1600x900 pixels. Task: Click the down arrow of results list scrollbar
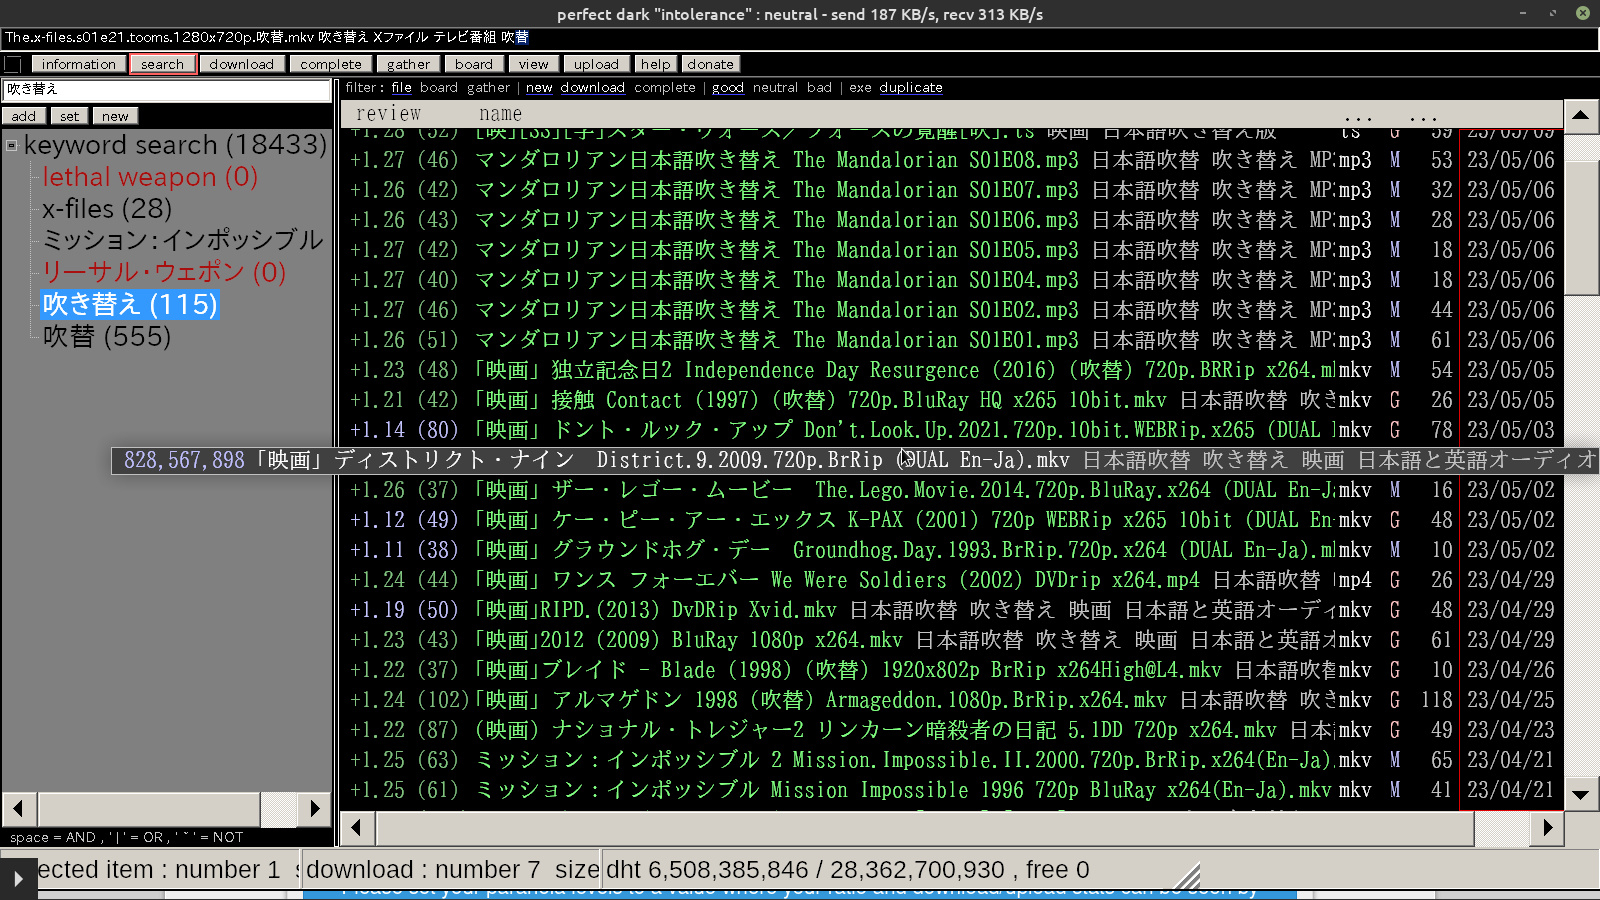coord(1580,796)
